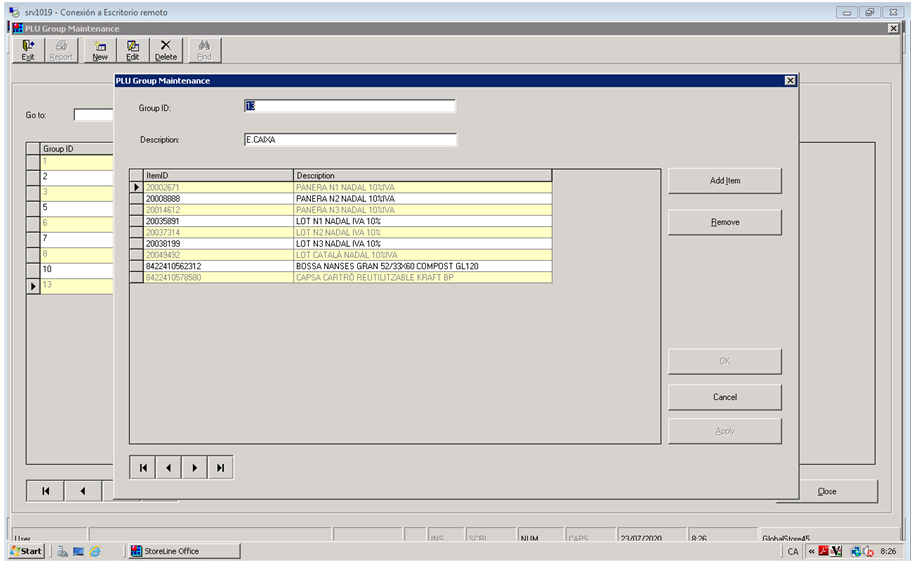Image resolution: width=911 pixels, height=563 pixels.
Task: Click the Delete toolbar icon
Action: 165,50
